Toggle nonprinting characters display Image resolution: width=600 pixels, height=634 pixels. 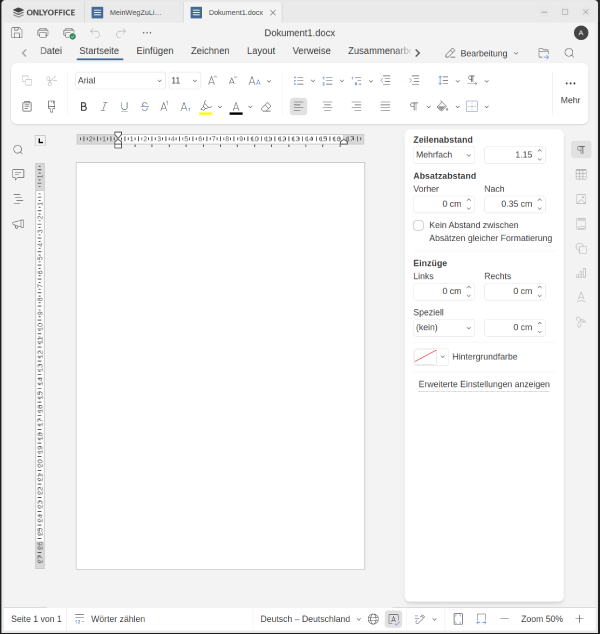click(x=413, y=106)
